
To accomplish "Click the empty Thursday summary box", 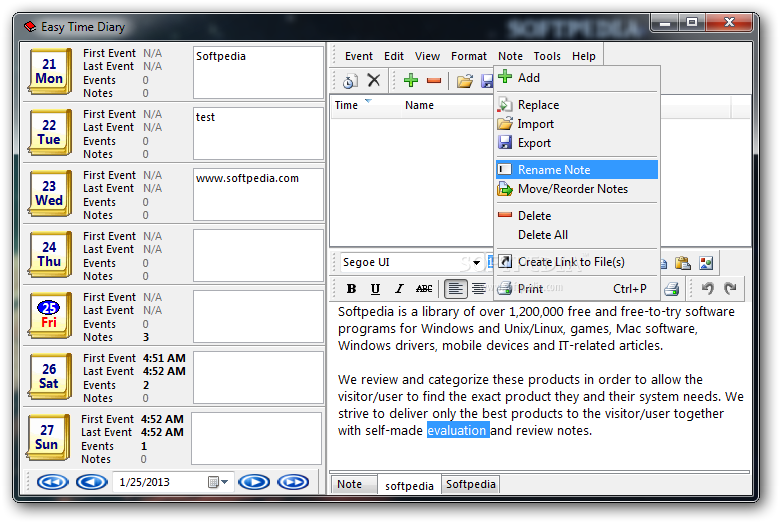I will [x=258, y=255].
